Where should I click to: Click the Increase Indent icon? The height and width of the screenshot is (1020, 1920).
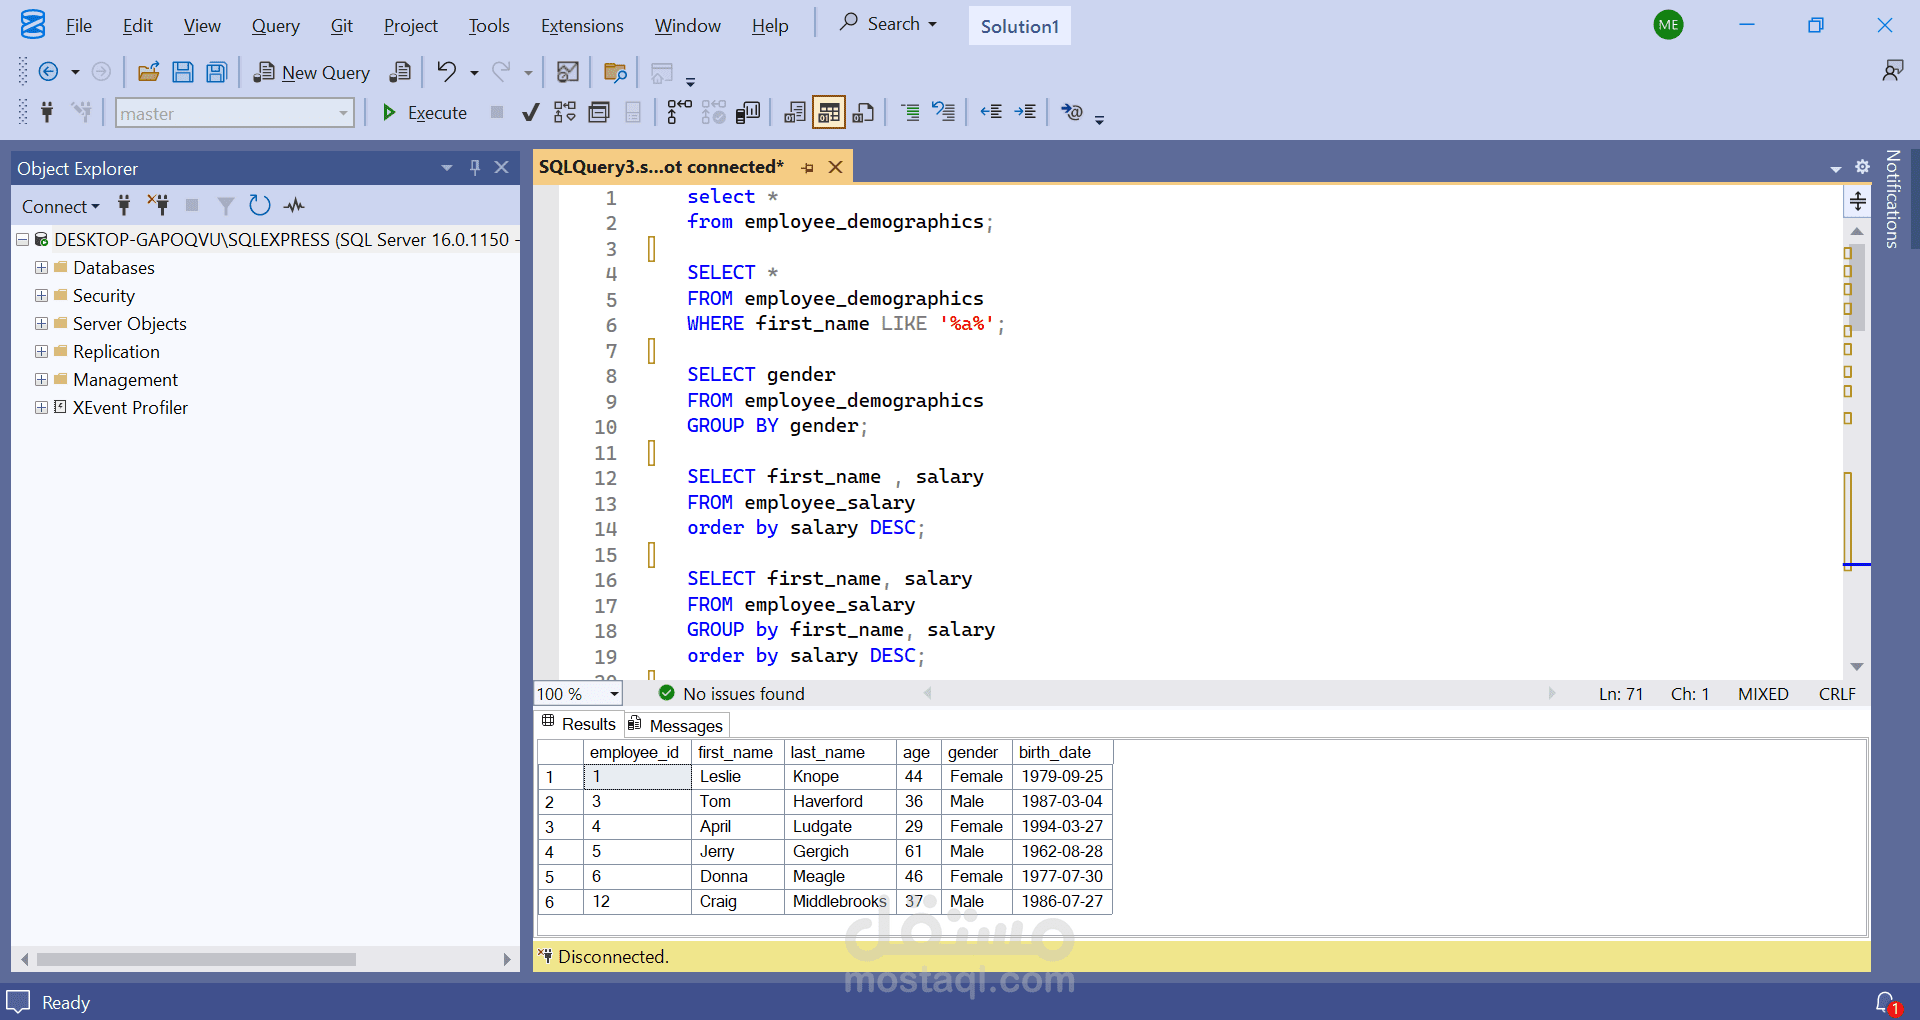click(x=1025, y=112)
